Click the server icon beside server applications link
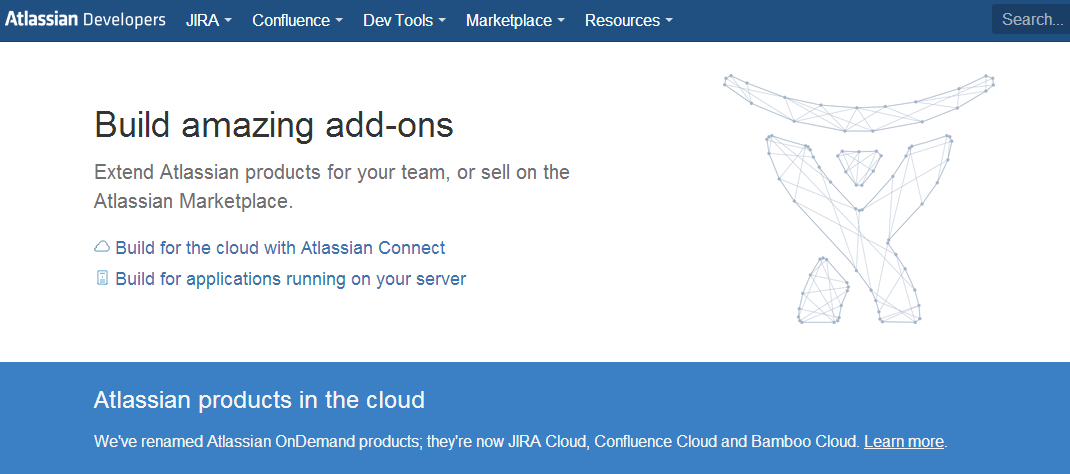This screenshot has height=474, width=1070. click(x=102, y=278)
